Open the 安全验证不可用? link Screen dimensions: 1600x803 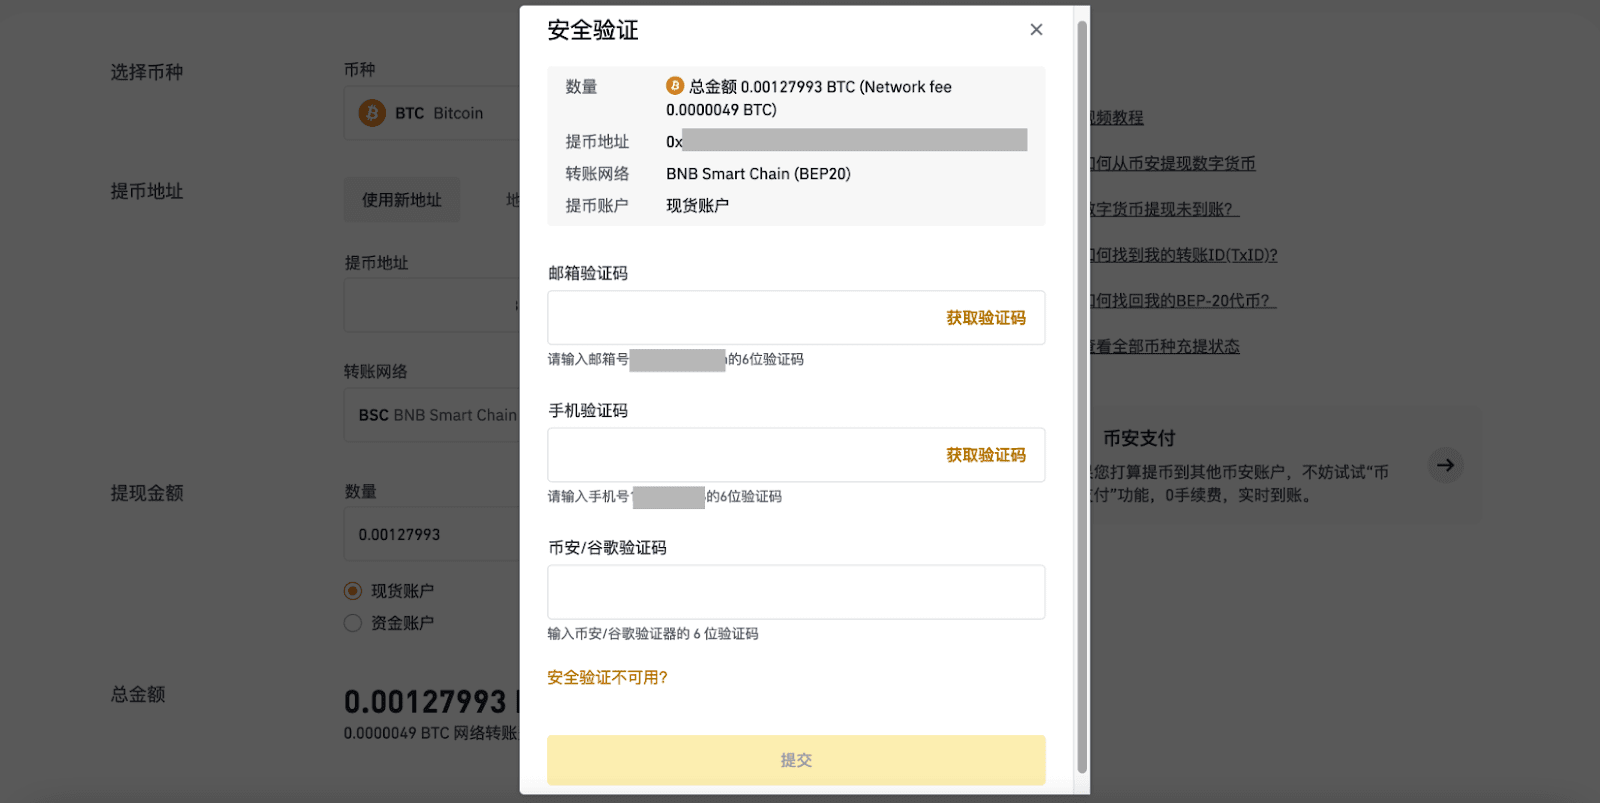(607, 678)
